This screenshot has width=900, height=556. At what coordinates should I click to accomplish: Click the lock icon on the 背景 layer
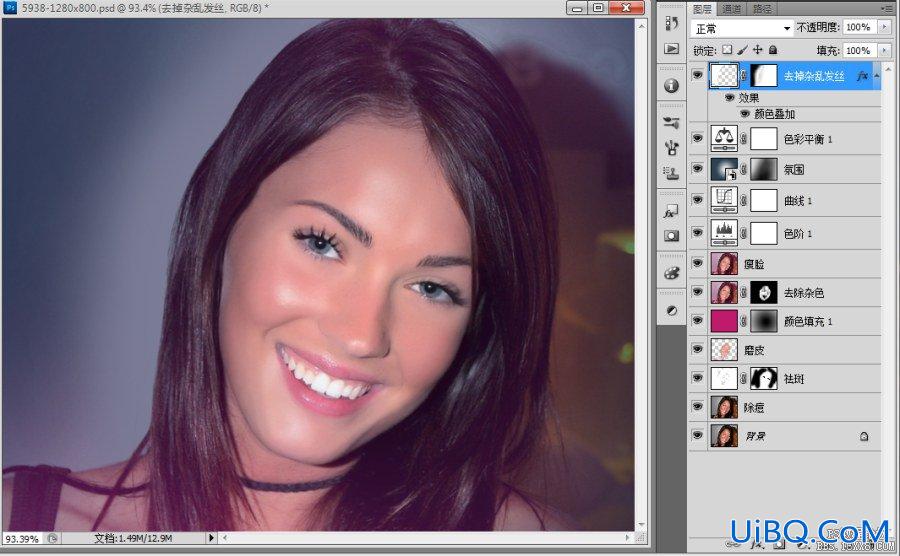pyautogui.click(x=864, y=437)
